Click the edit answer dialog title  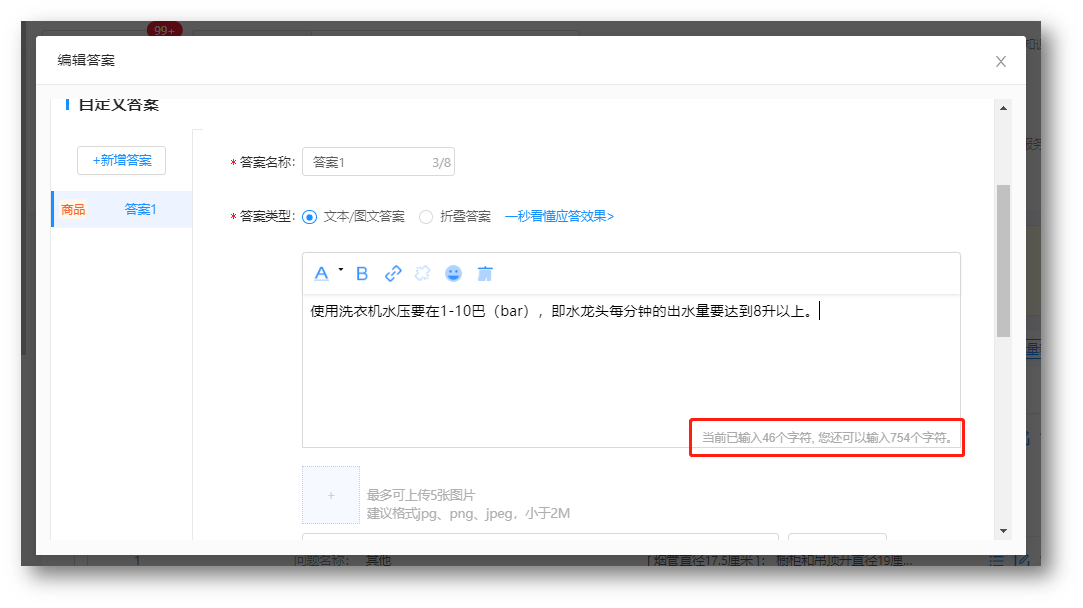click(x=86, y=61)
